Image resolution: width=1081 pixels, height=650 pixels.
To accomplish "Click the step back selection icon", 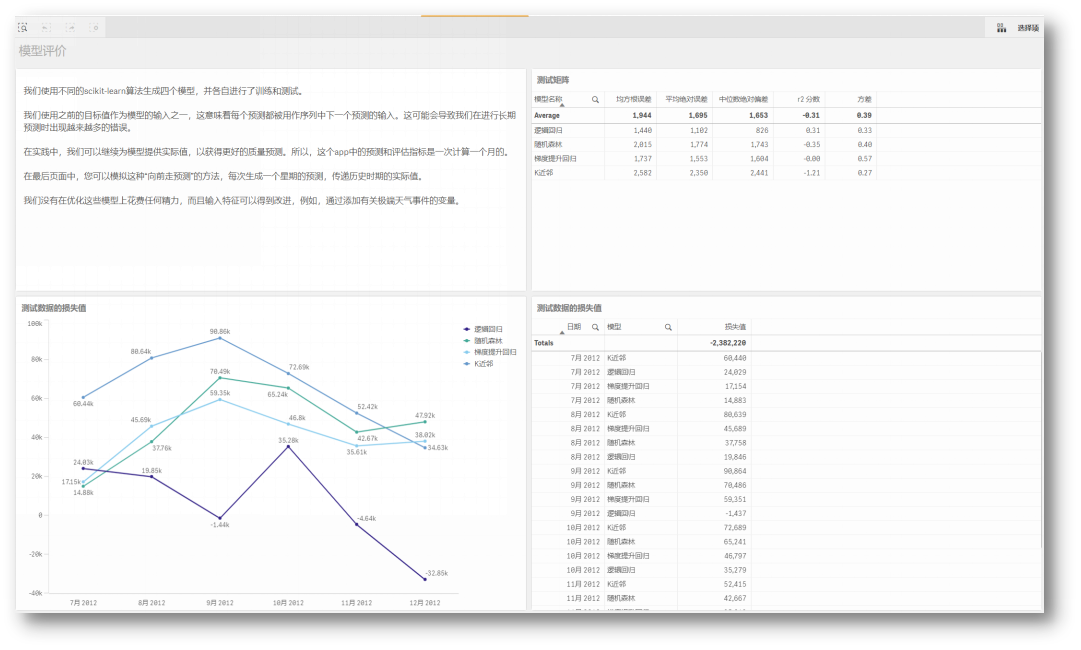I will pyautogui.click(x=46, y=28).
